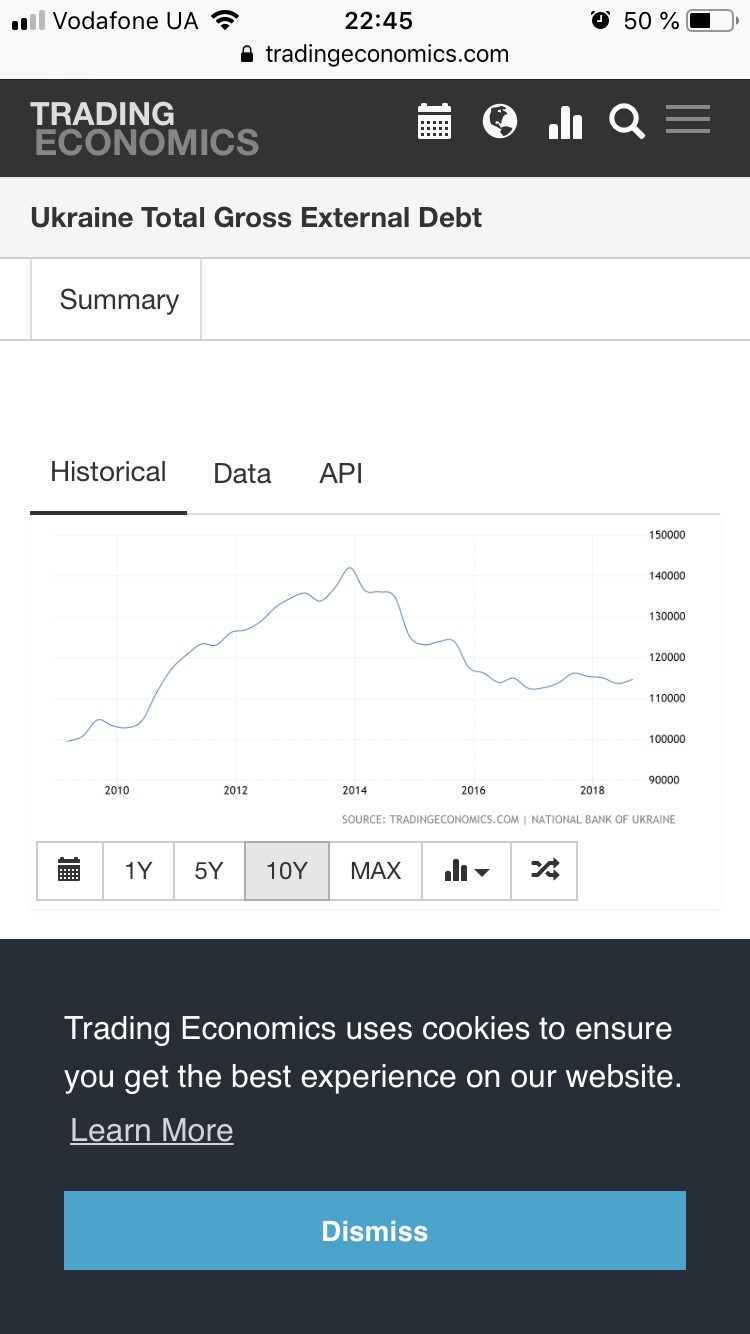Dismiss the cookie notice

(375, 1231)
